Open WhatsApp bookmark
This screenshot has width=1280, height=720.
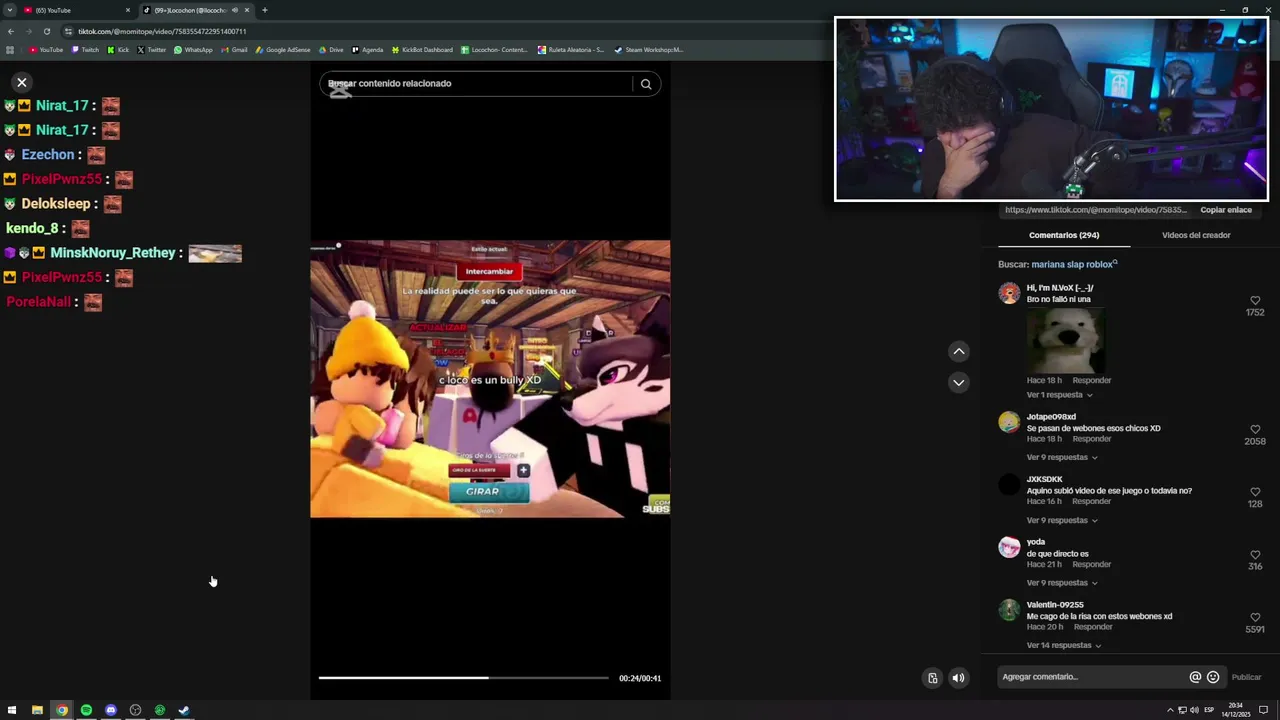193,50
